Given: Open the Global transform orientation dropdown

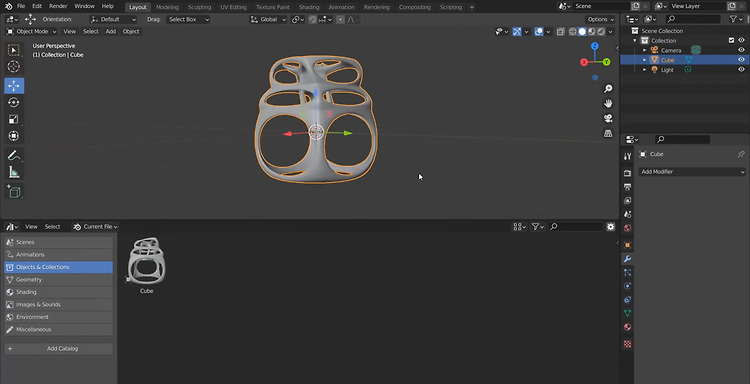Looking at the screenshot, I should [268, 20].
